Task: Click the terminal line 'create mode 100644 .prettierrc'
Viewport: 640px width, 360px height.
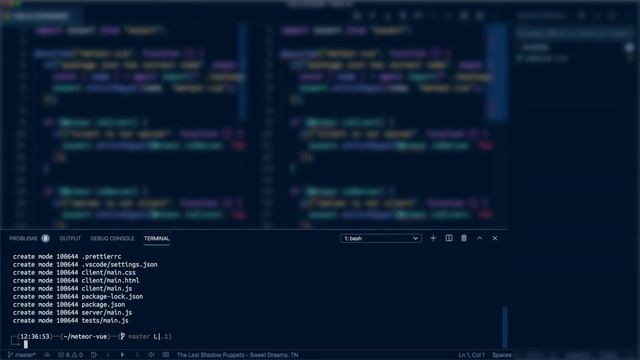Action: (x=67, y=257)
